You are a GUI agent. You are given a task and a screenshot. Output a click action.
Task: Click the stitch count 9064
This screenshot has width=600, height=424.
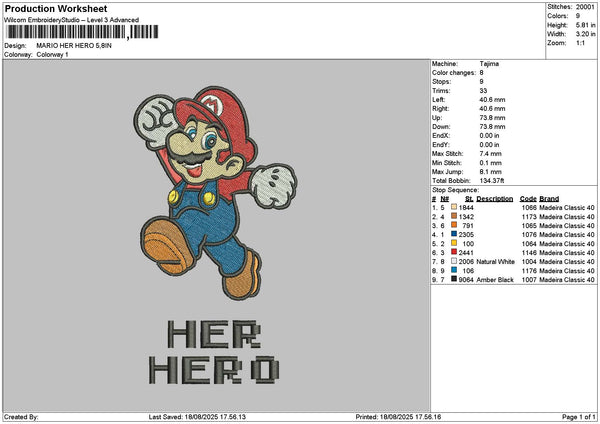(466, 280)
